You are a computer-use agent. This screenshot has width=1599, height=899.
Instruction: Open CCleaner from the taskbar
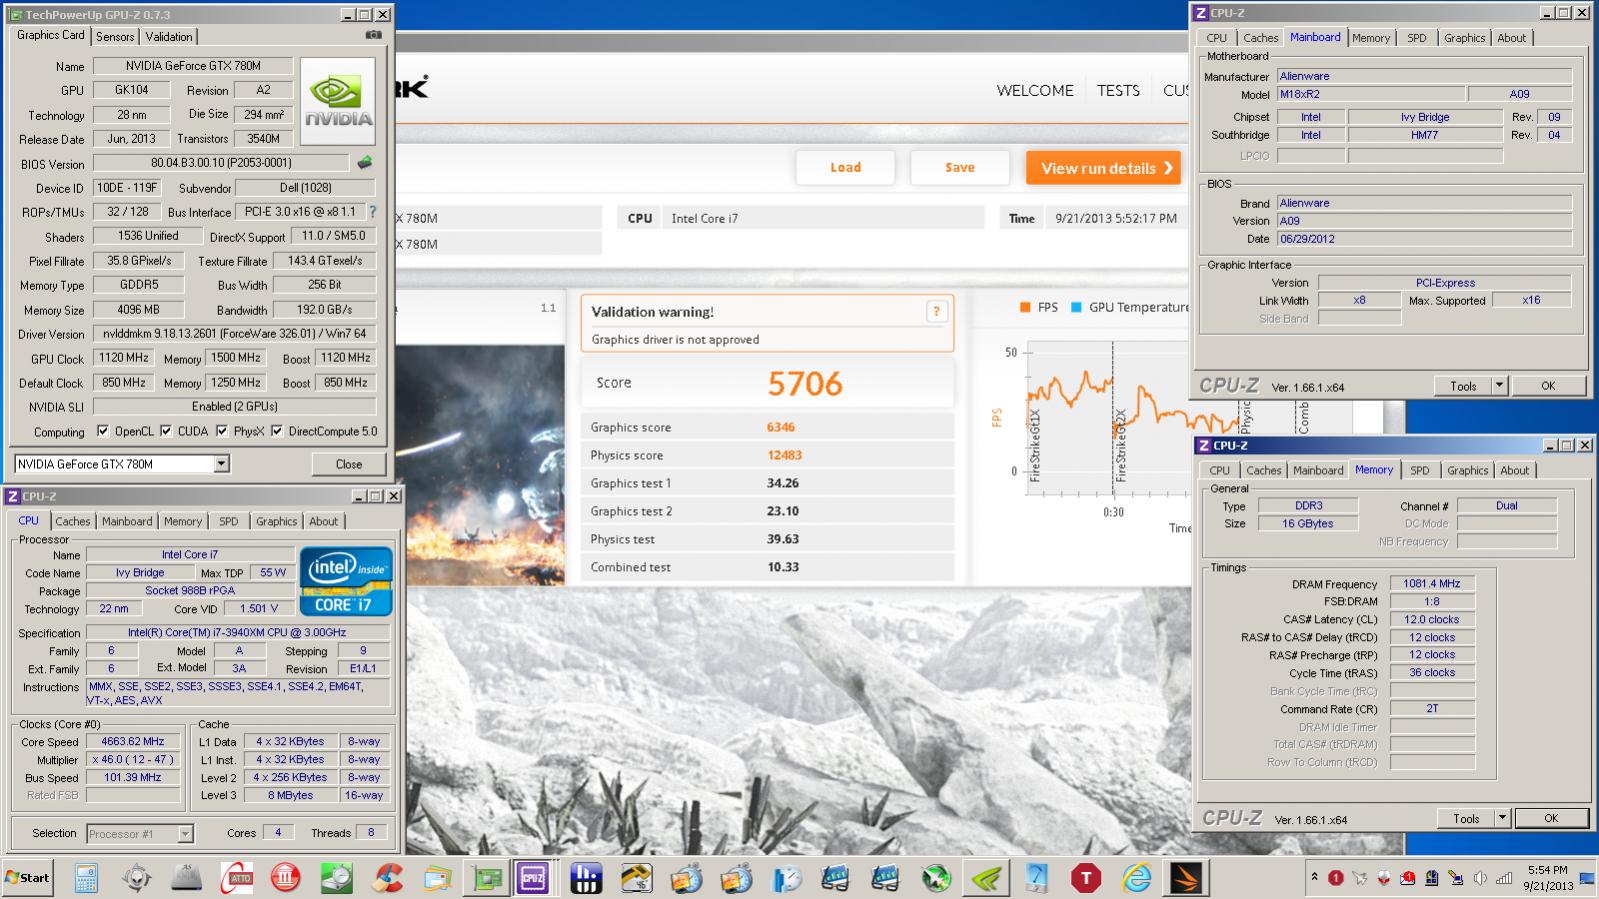[x=387, y=878]
